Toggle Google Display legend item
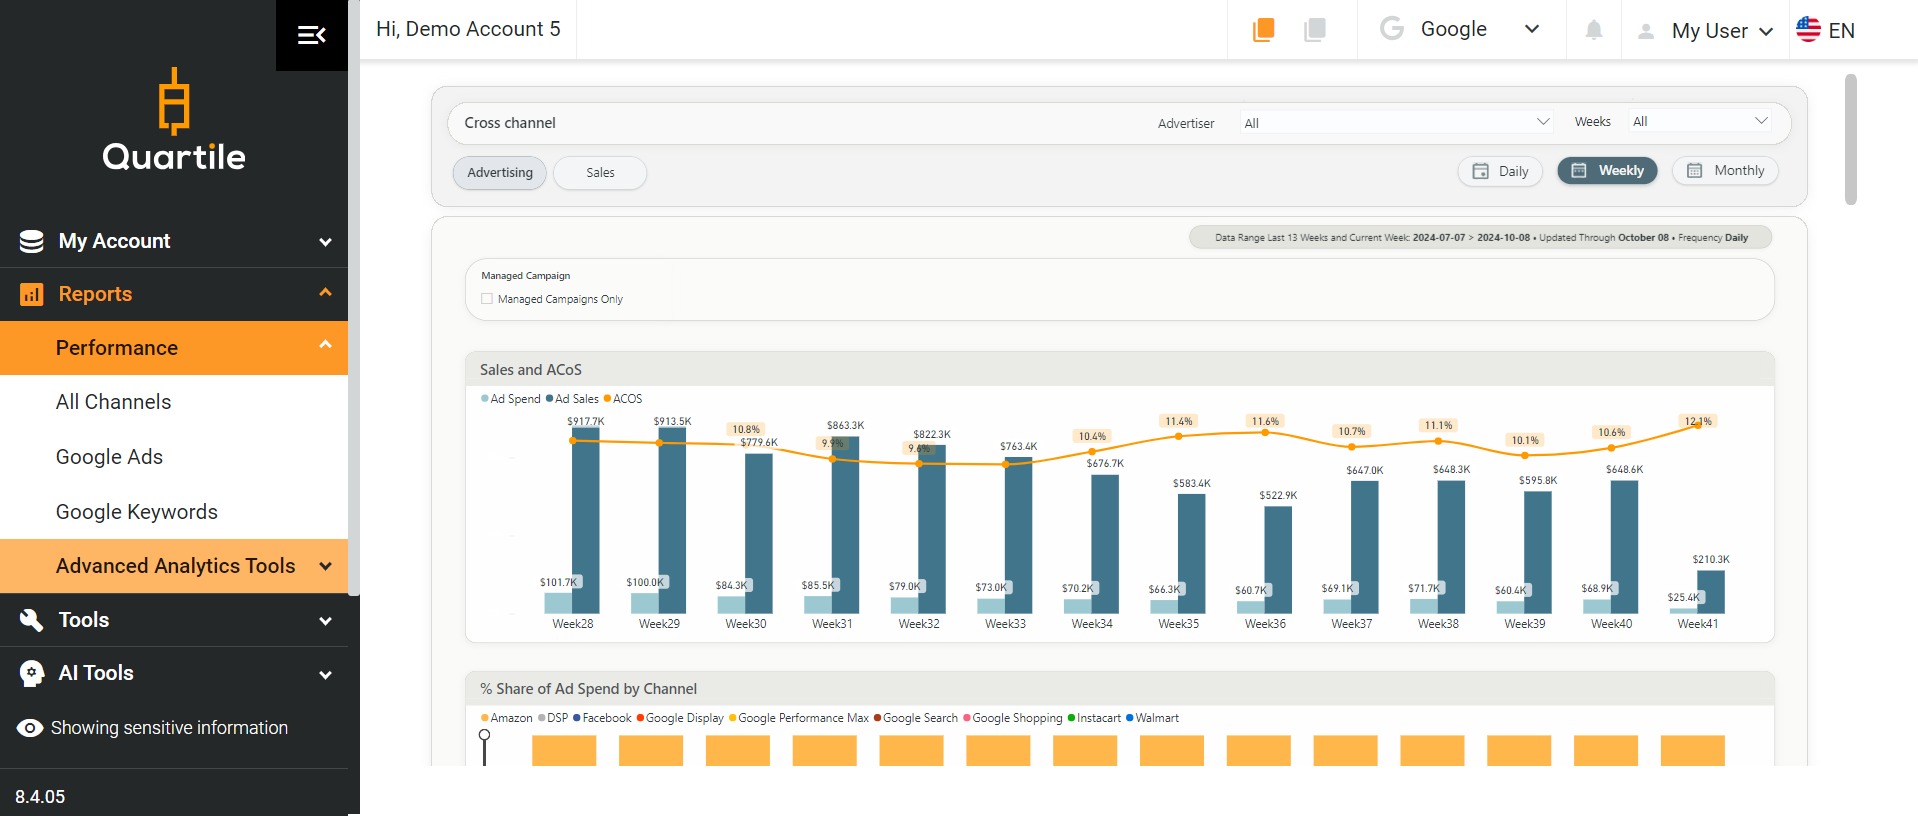1918x816 pixels. (680, 718)
